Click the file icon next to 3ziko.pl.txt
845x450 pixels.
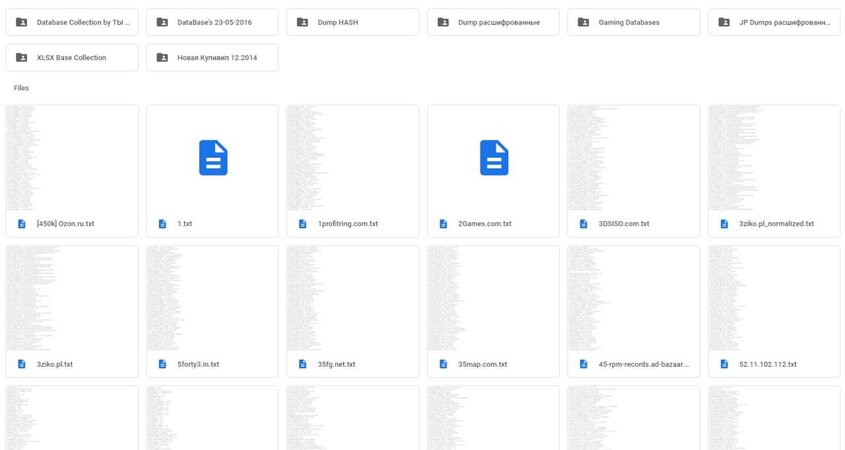pyautogui.click(x=22, y=364)
